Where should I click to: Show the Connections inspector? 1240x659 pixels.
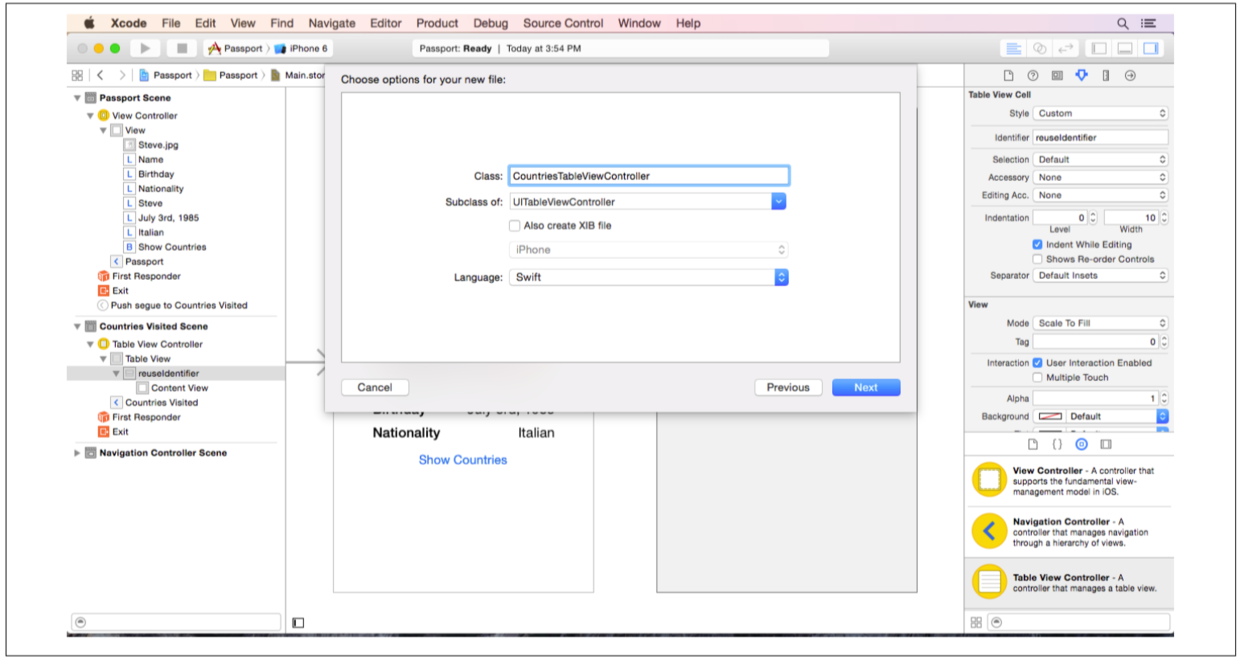pos(1130,75)
